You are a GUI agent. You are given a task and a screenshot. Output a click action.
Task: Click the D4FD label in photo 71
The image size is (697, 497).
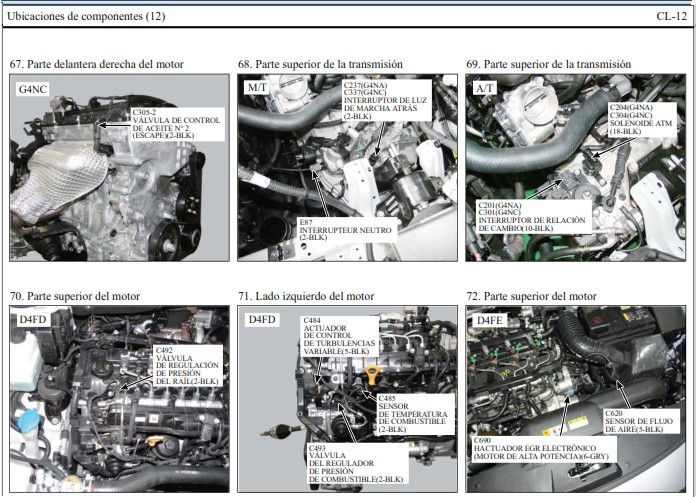click(262, 319)
